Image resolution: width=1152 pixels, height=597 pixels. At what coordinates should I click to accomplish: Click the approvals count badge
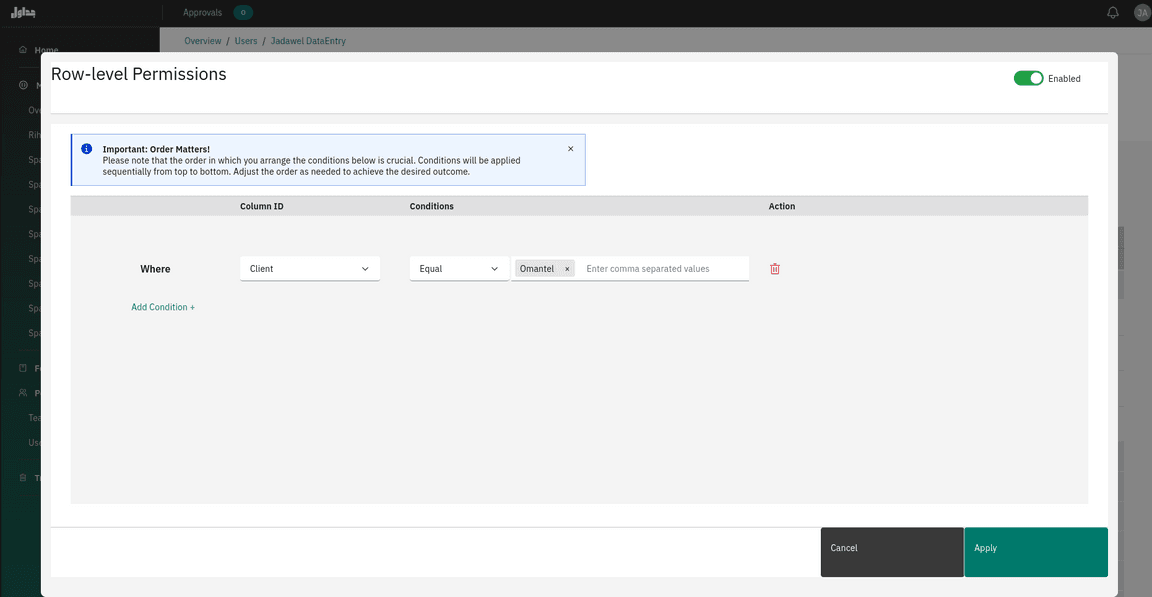[x=243, y=13]
